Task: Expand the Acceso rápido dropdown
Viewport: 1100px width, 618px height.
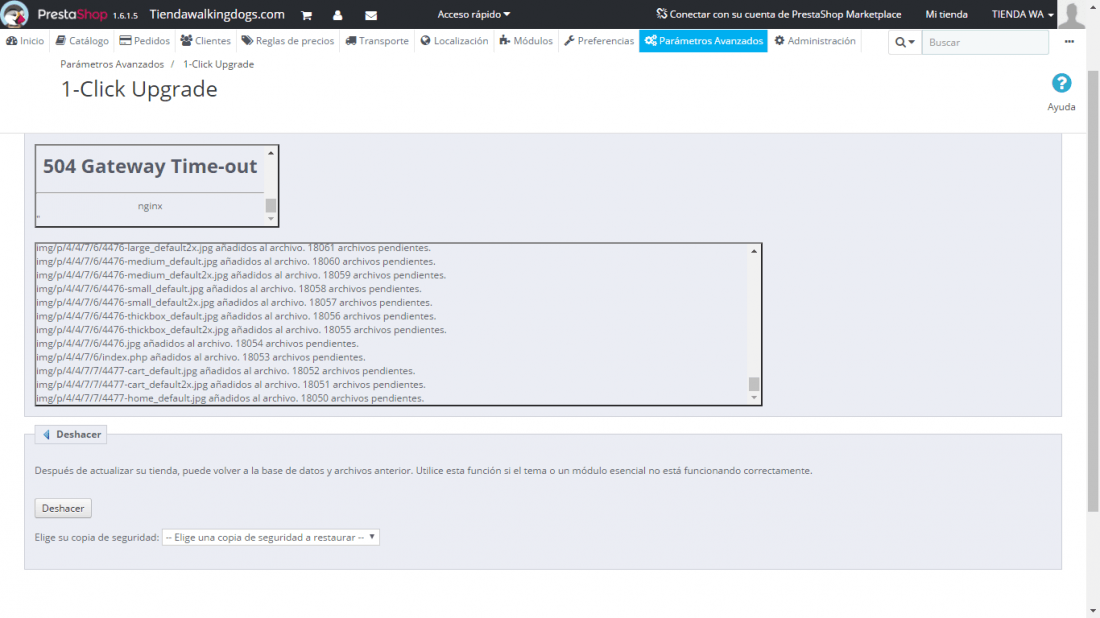Action: click(474, 14)
